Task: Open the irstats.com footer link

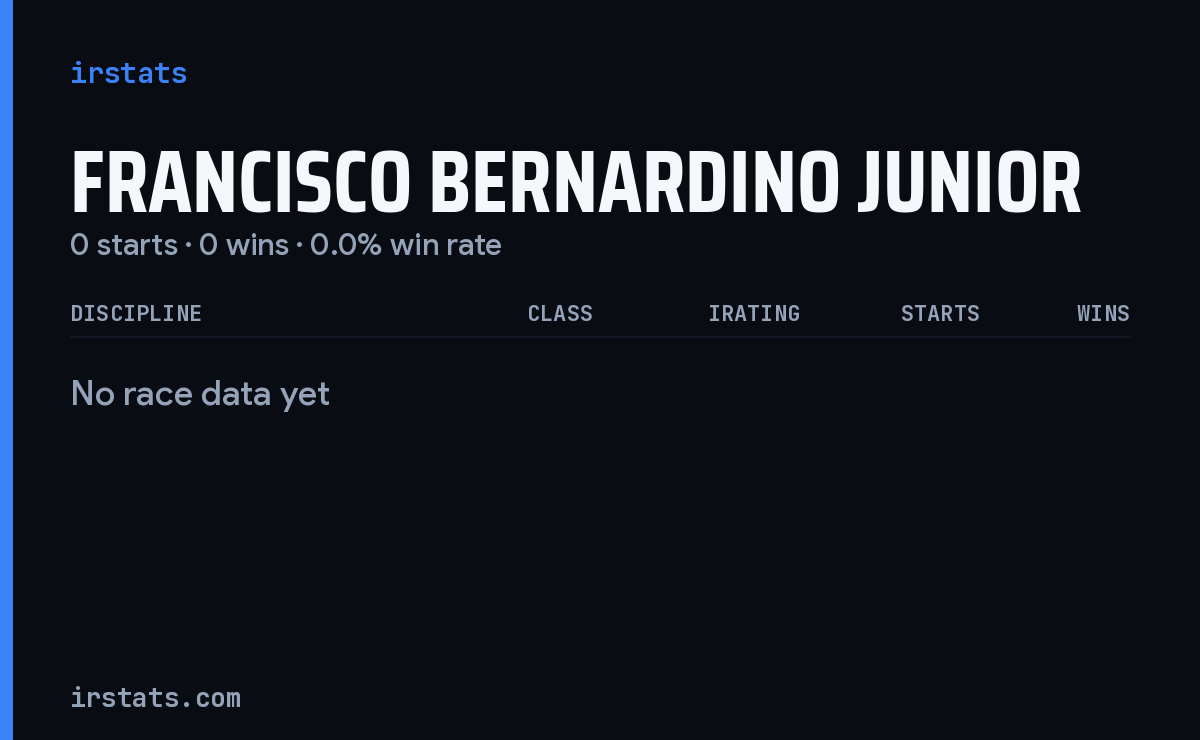Action: click(155, 697)
